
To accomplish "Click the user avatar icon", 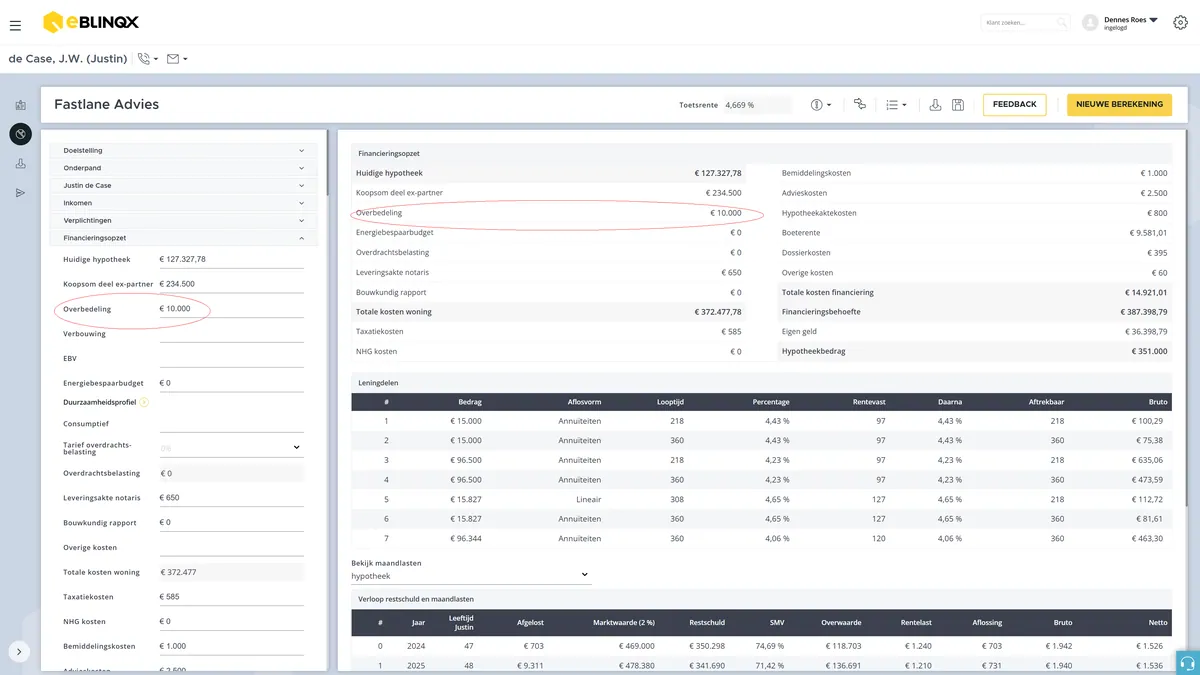I will click(x=1090, y=23).
